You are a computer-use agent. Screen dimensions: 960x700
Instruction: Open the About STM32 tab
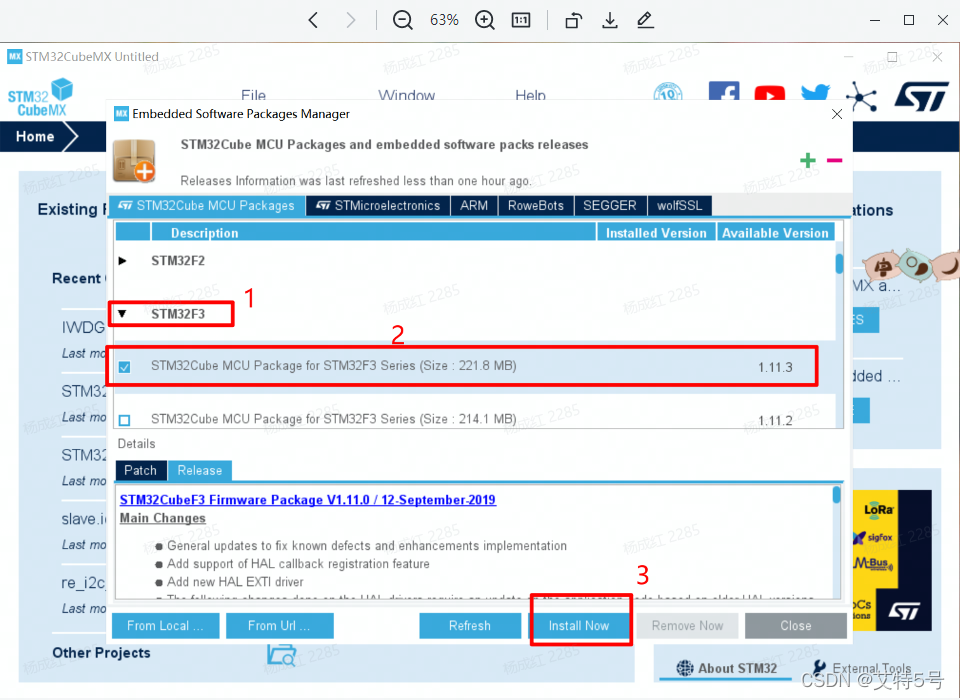727,668
